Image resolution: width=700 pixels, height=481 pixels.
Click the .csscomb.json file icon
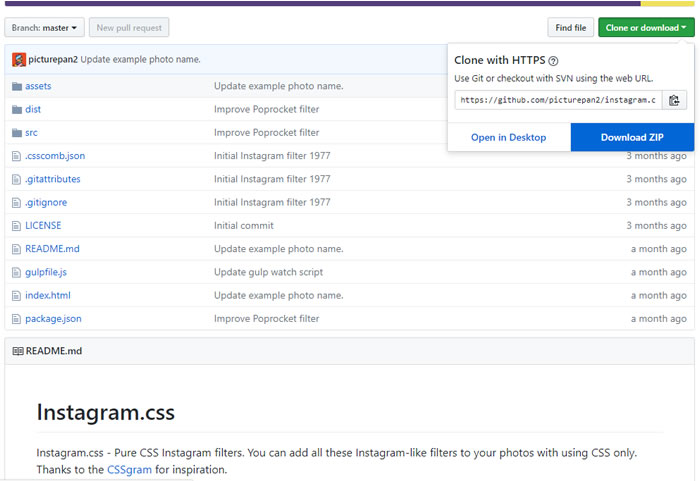[x=16, y=156]
